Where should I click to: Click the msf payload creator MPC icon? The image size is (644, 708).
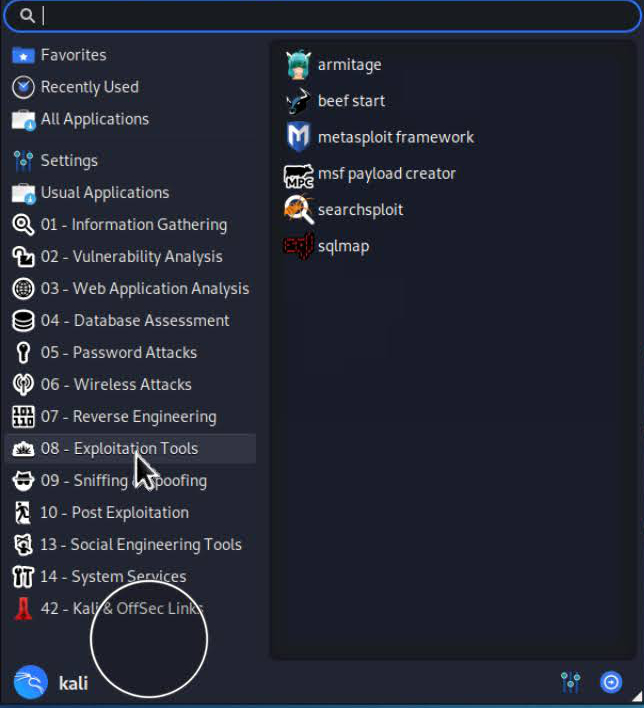(x=299, y=176)
